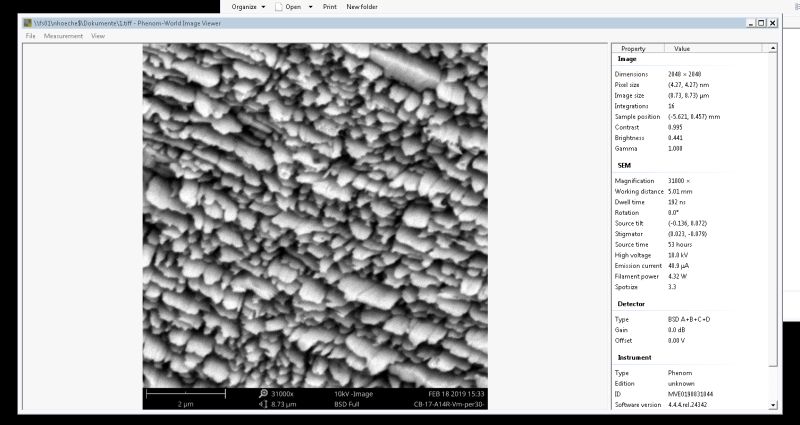Click New folder in Explorer toolbar
Viewport: 800px width, 425px height.
pyautogui.click(x=362, y=7)
